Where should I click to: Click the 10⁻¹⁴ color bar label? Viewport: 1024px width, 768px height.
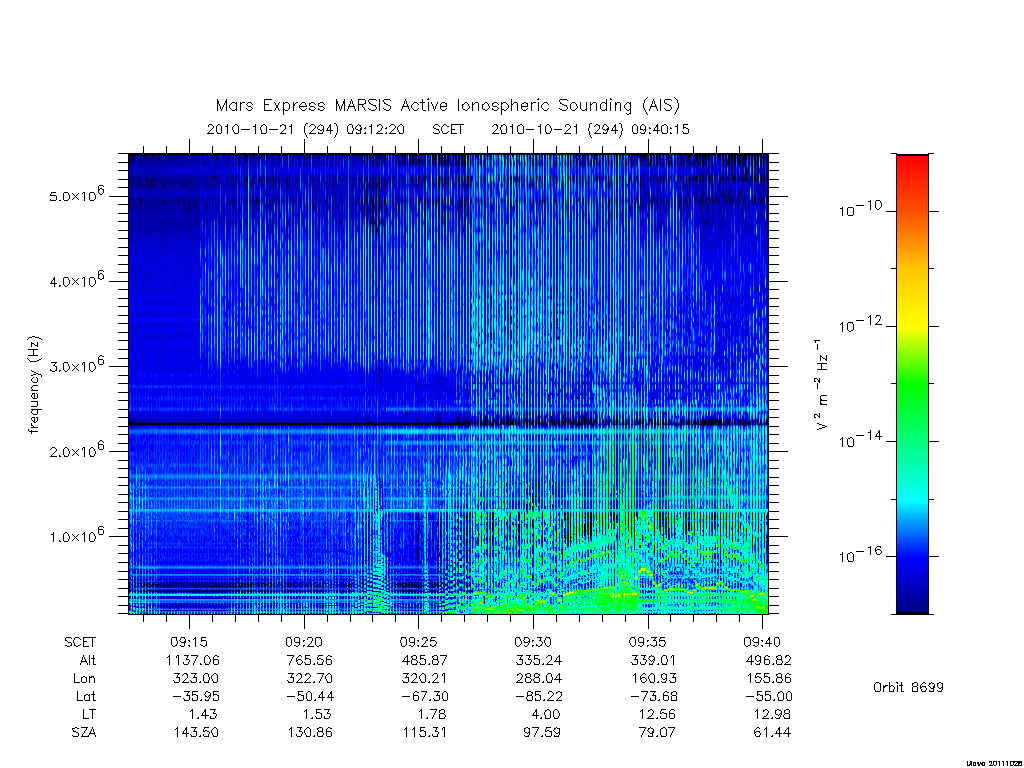(x=860, y=440)
